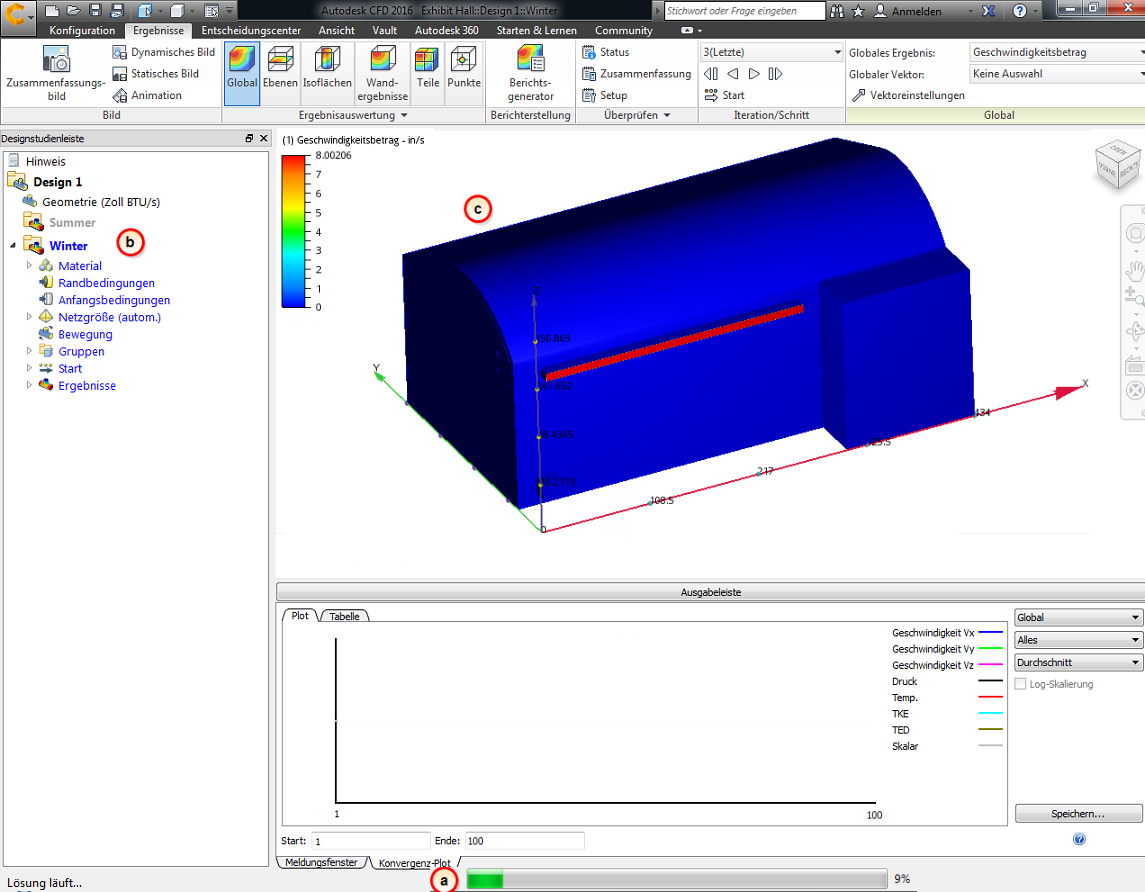The height and width of the screenshot is (892, 1145).
Task: Click the save icon in quick access toolbar
Action: pyautogui.click(x=95, y=10)
